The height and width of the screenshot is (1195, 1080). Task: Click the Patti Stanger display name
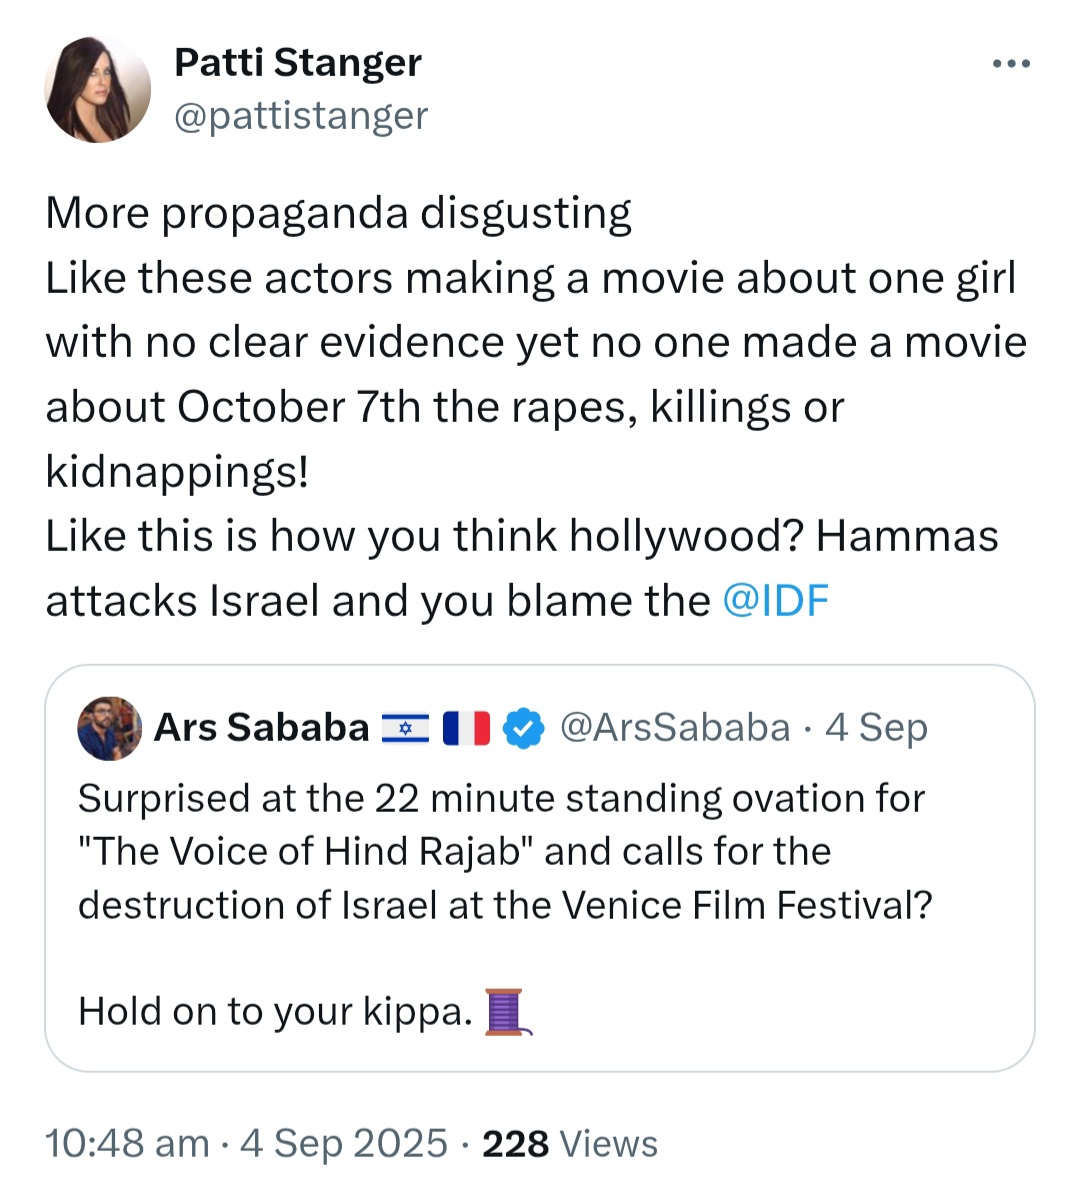(297, 62)
